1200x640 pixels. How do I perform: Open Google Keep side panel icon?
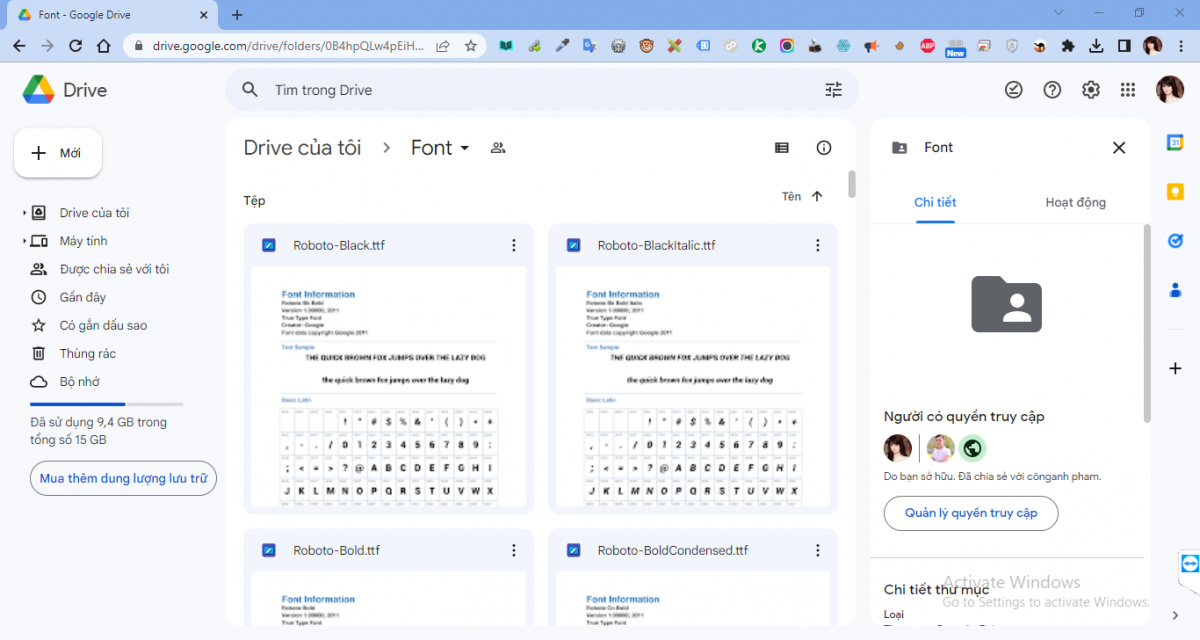coord(1175,192)
